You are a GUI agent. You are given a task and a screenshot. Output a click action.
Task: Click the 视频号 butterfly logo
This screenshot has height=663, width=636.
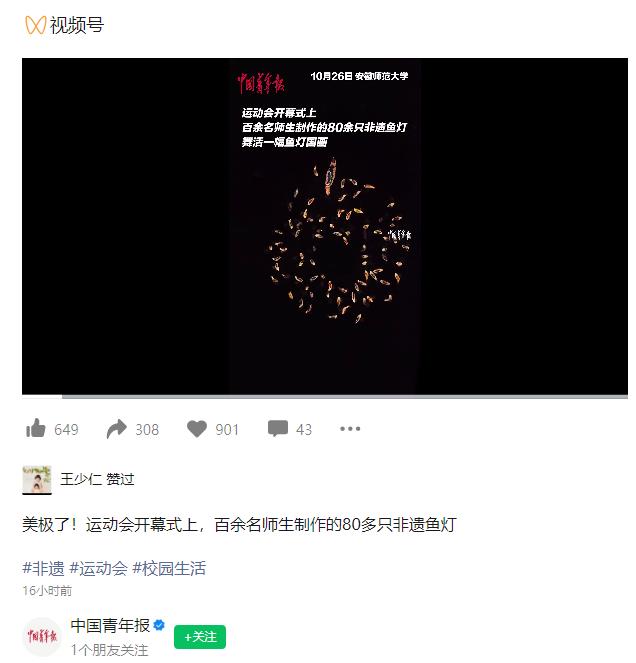click(35, 25)
